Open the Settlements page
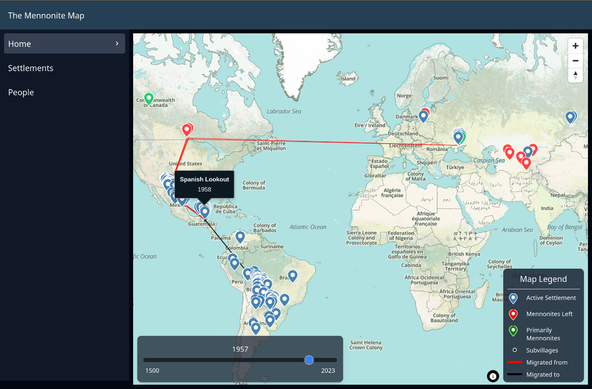 click(31, 68)
